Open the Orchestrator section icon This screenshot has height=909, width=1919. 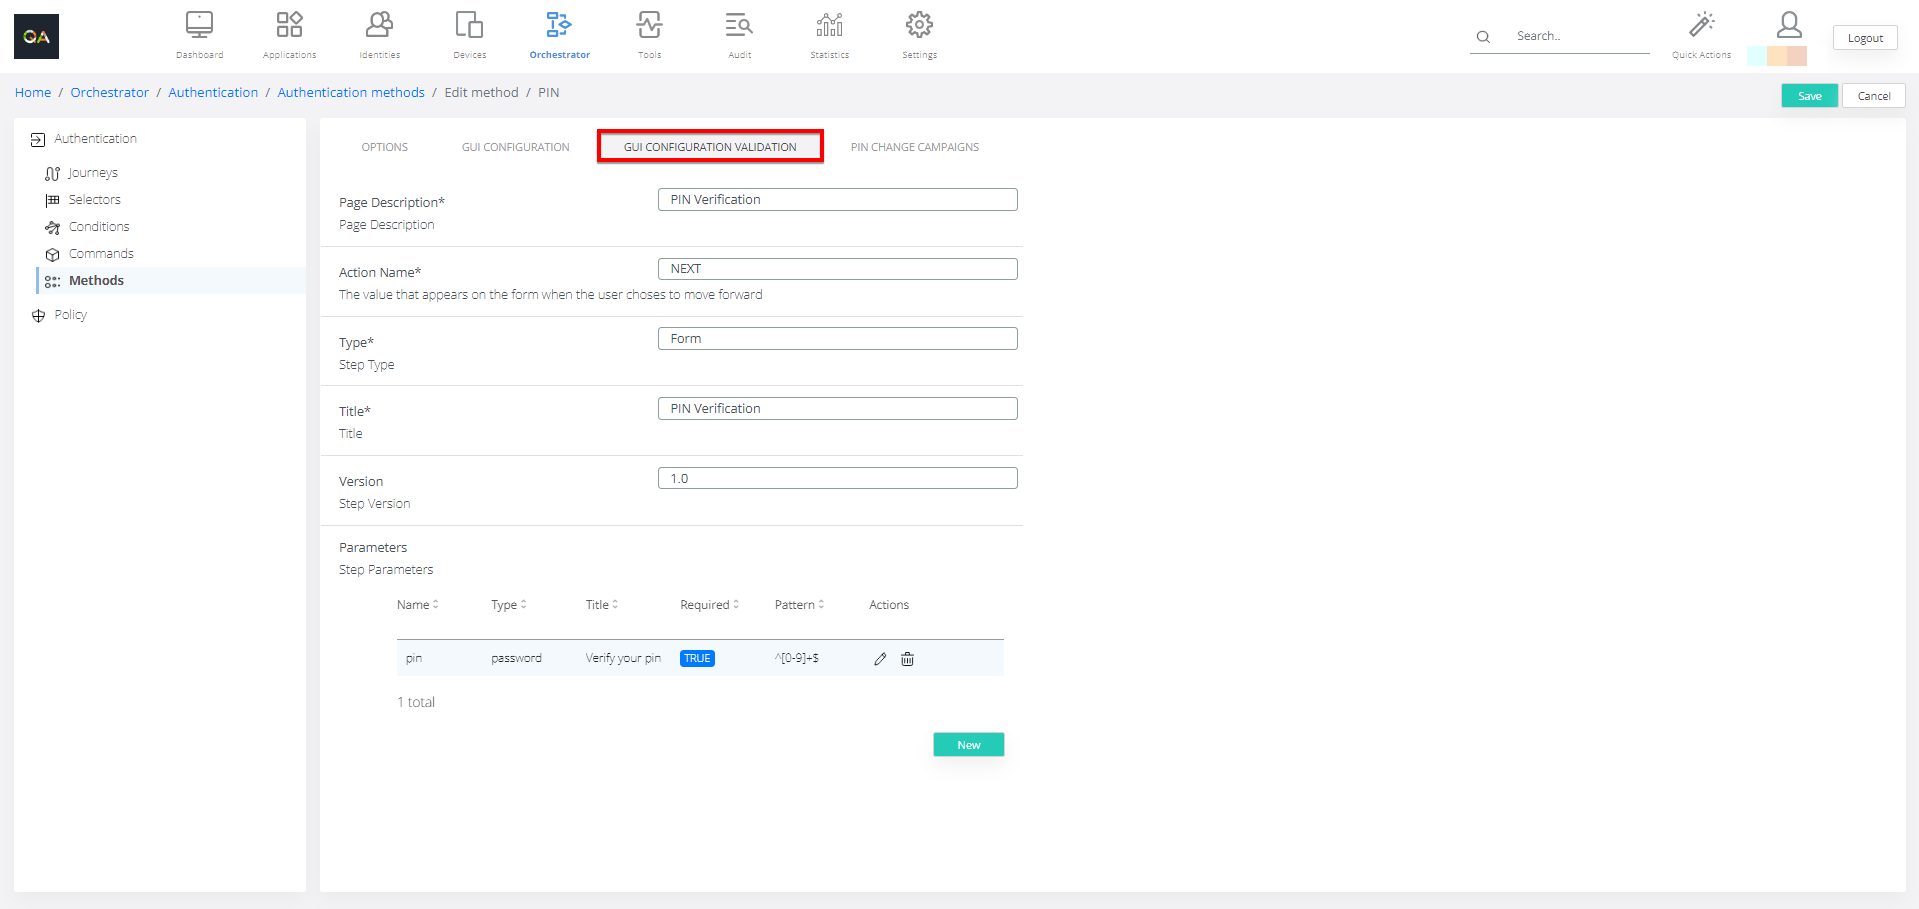click(x=559, y=25)
